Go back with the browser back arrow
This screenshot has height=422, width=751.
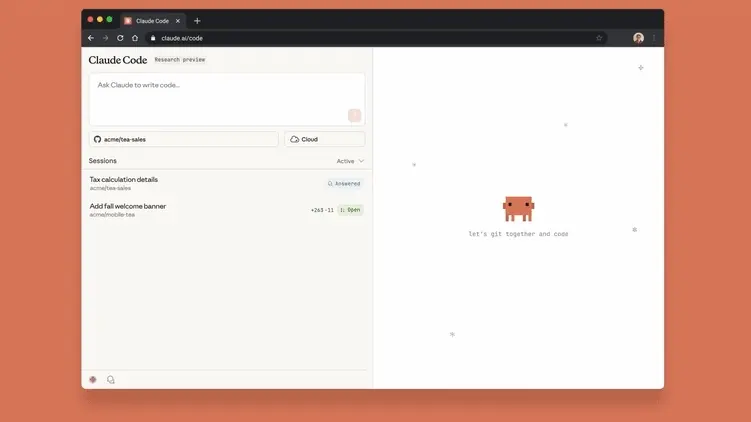(91, 38)
